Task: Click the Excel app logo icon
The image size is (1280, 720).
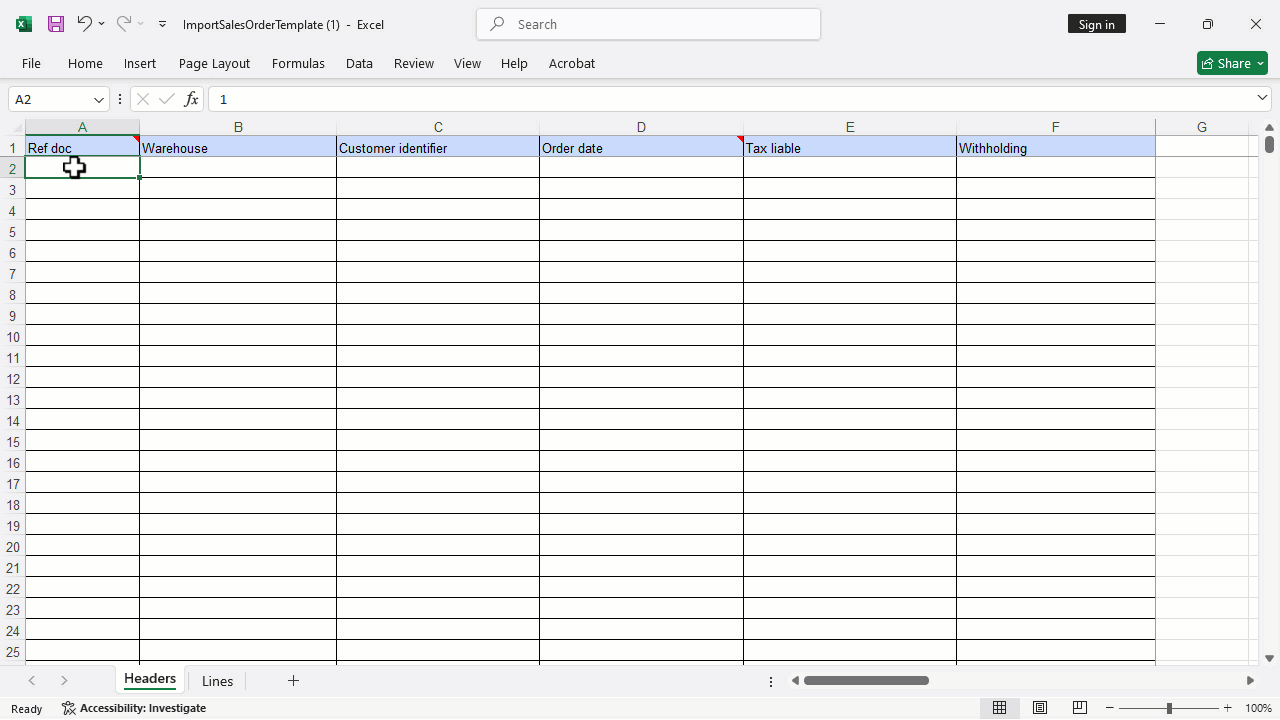Action: [24, 24]
